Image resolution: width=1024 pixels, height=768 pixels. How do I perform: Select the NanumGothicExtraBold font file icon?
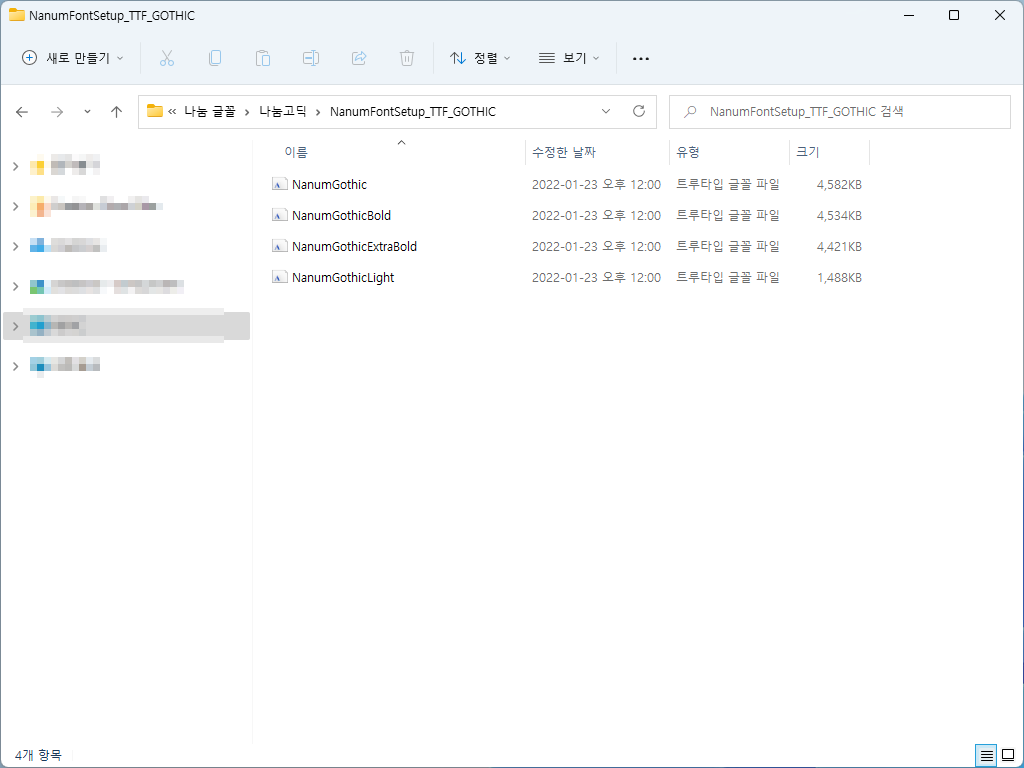pyautogui.click(x=280, y=246)
